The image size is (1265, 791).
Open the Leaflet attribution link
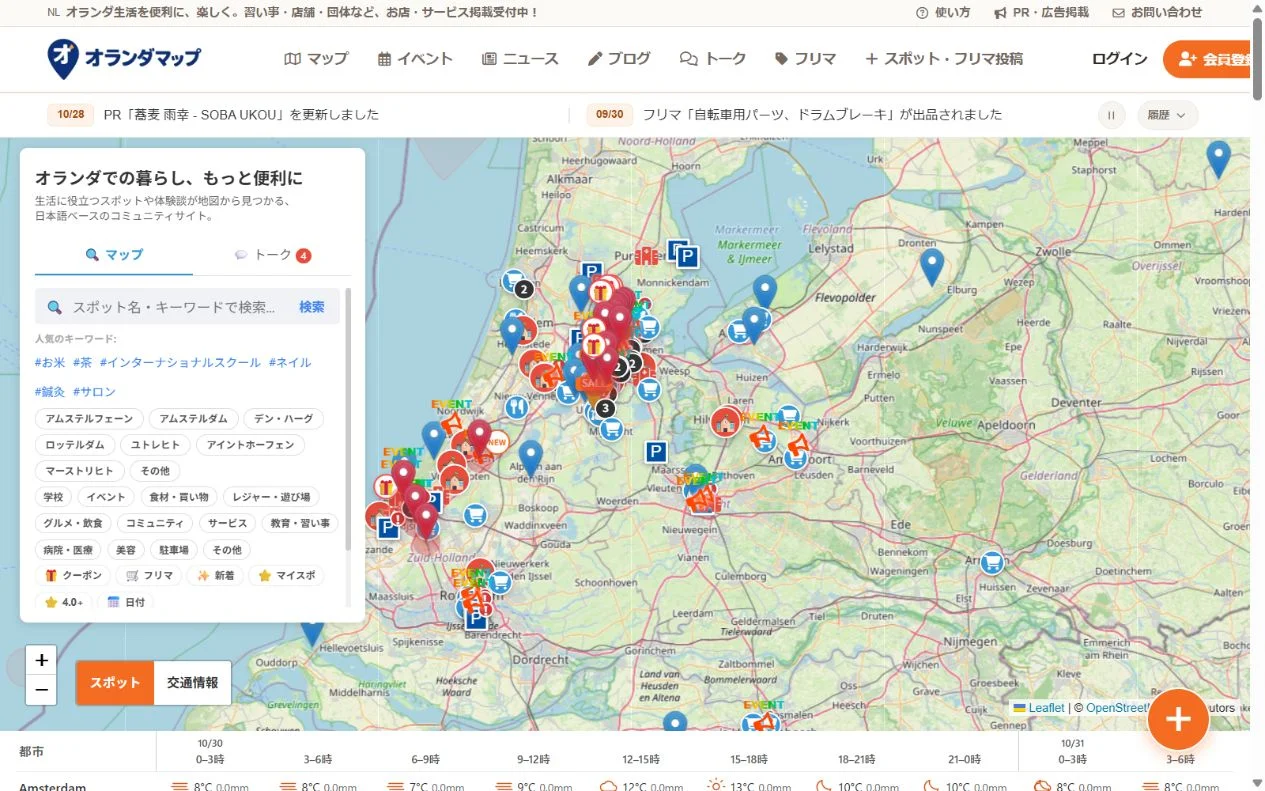(x=1046, y=708)
